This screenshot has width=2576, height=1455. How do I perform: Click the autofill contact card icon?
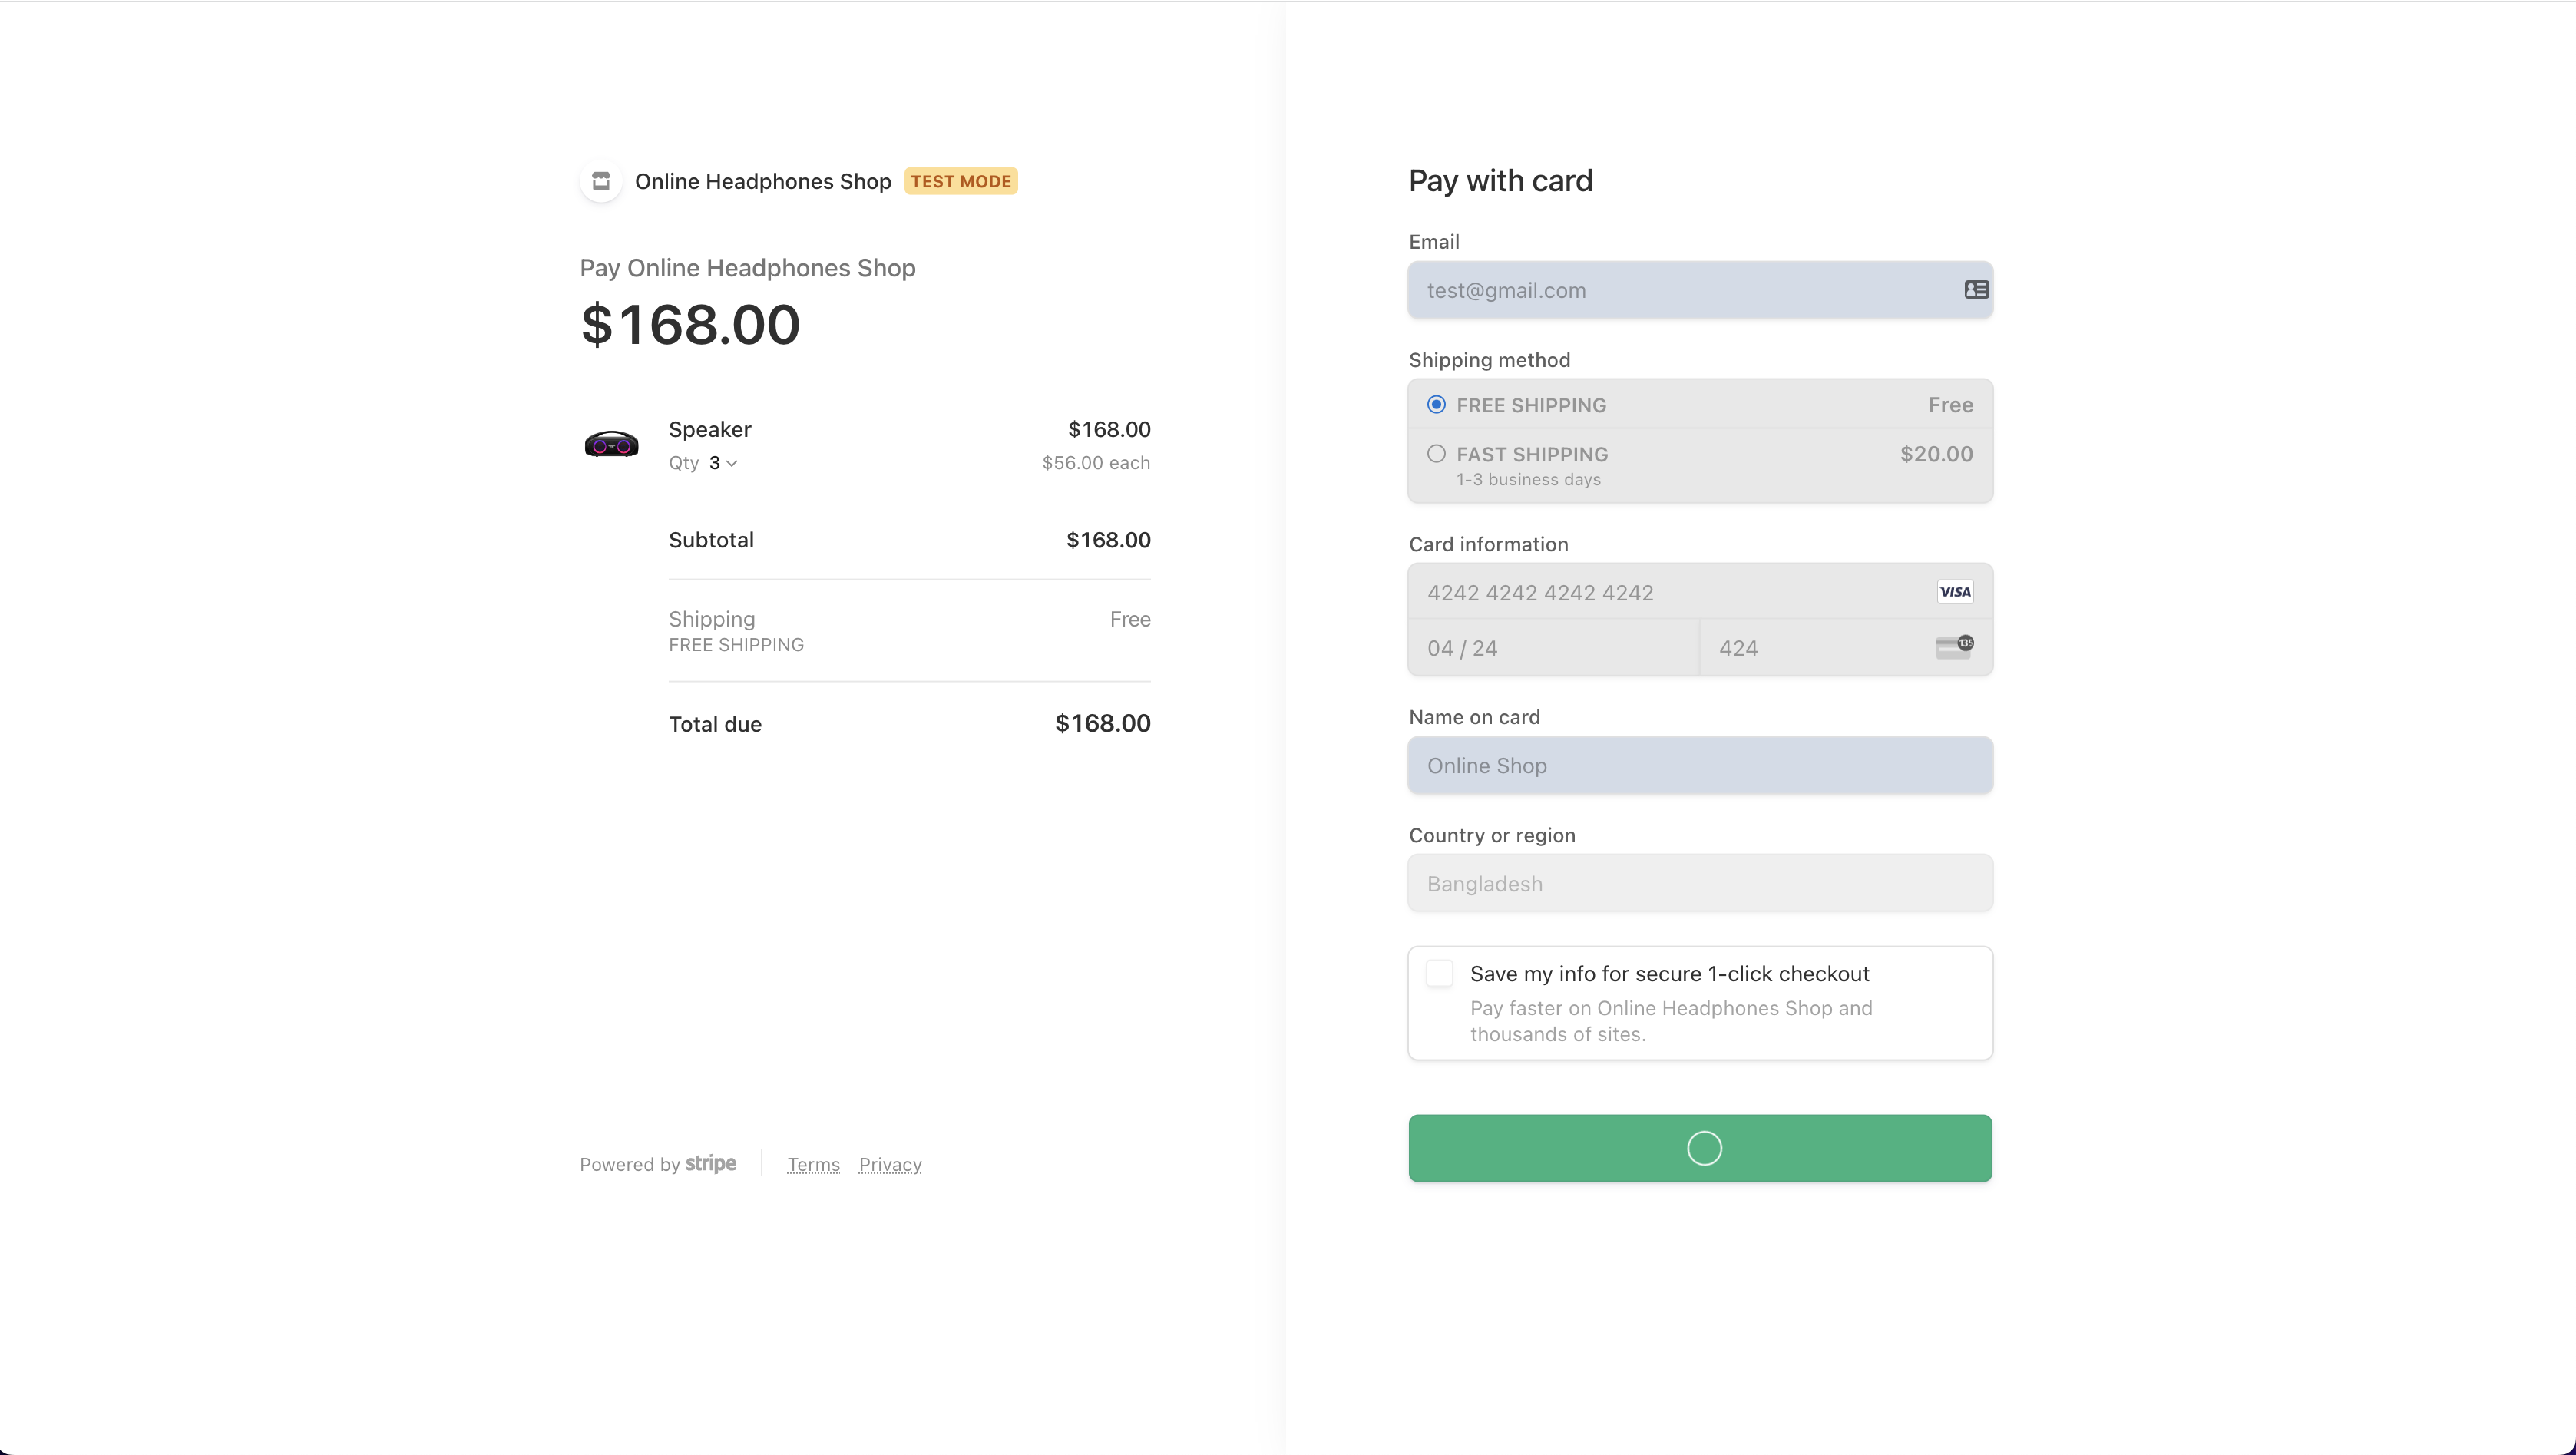1976,290
